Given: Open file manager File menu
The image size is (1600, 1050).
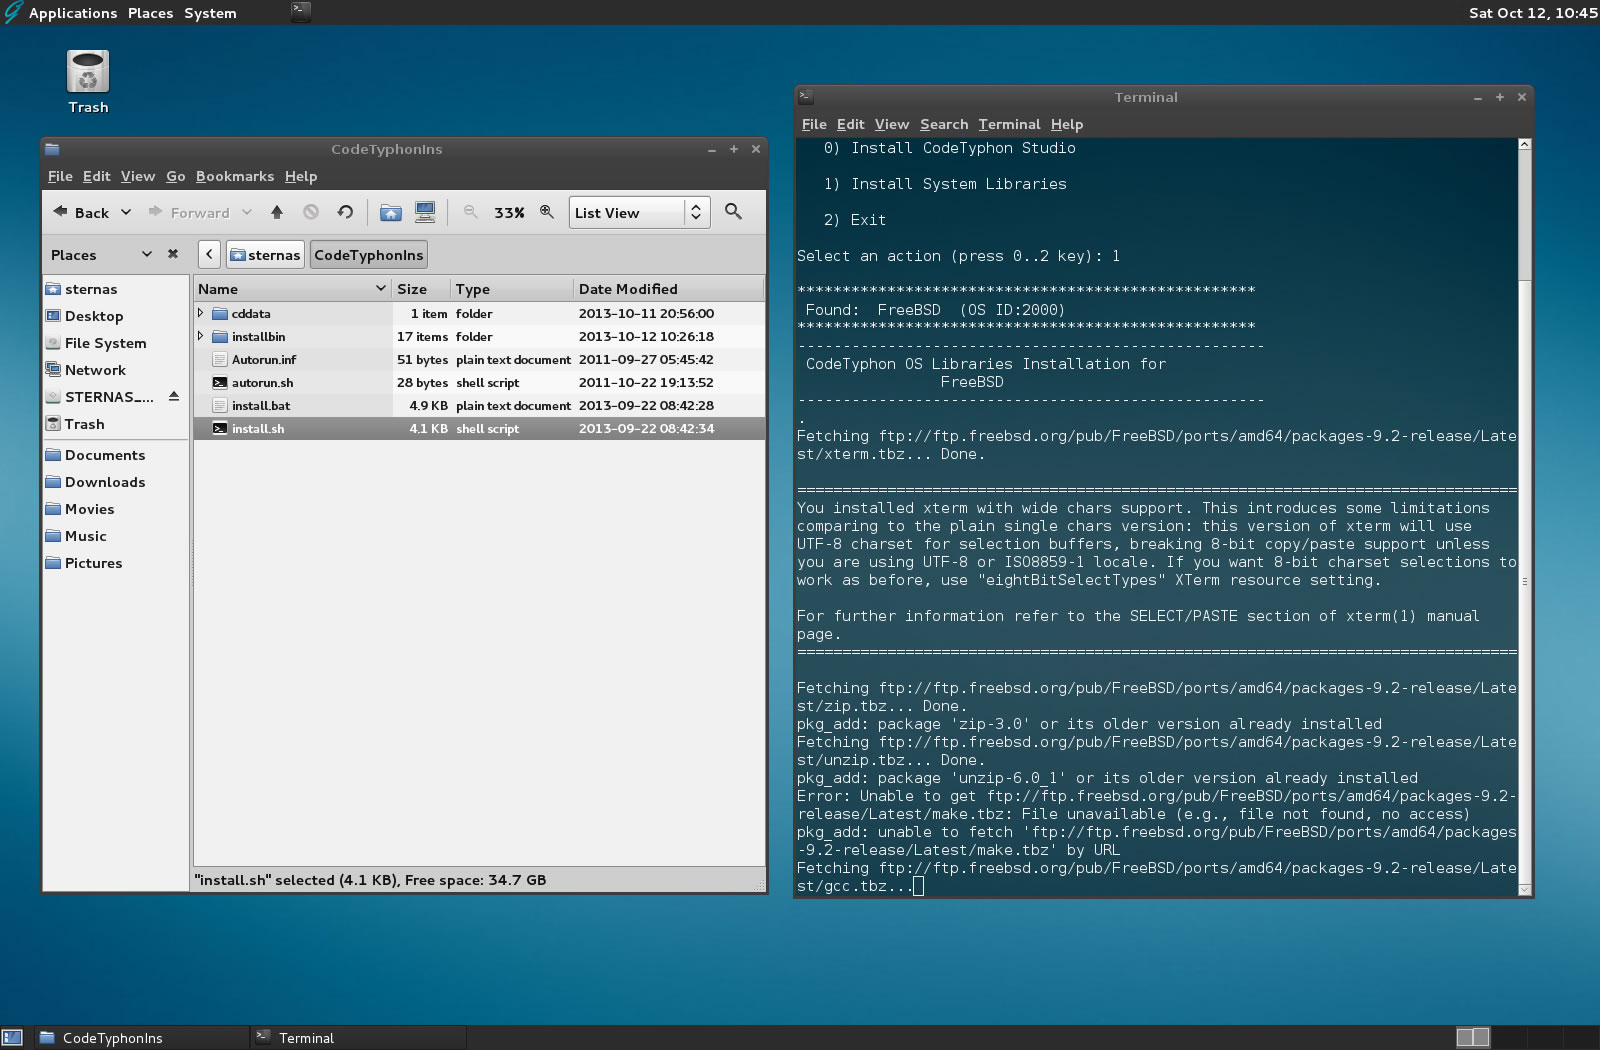Looking at the screenshot, I should [x=60, y=176].
